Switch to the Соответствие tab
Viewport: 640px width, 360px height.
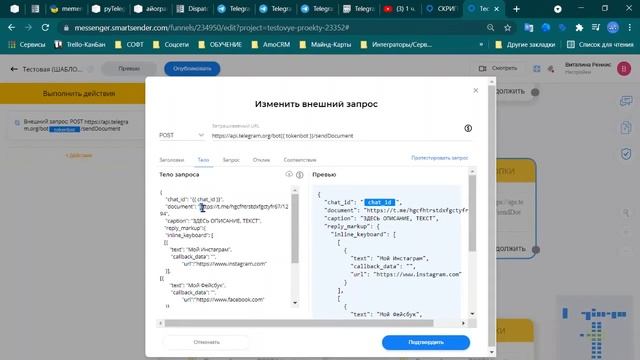300,160
